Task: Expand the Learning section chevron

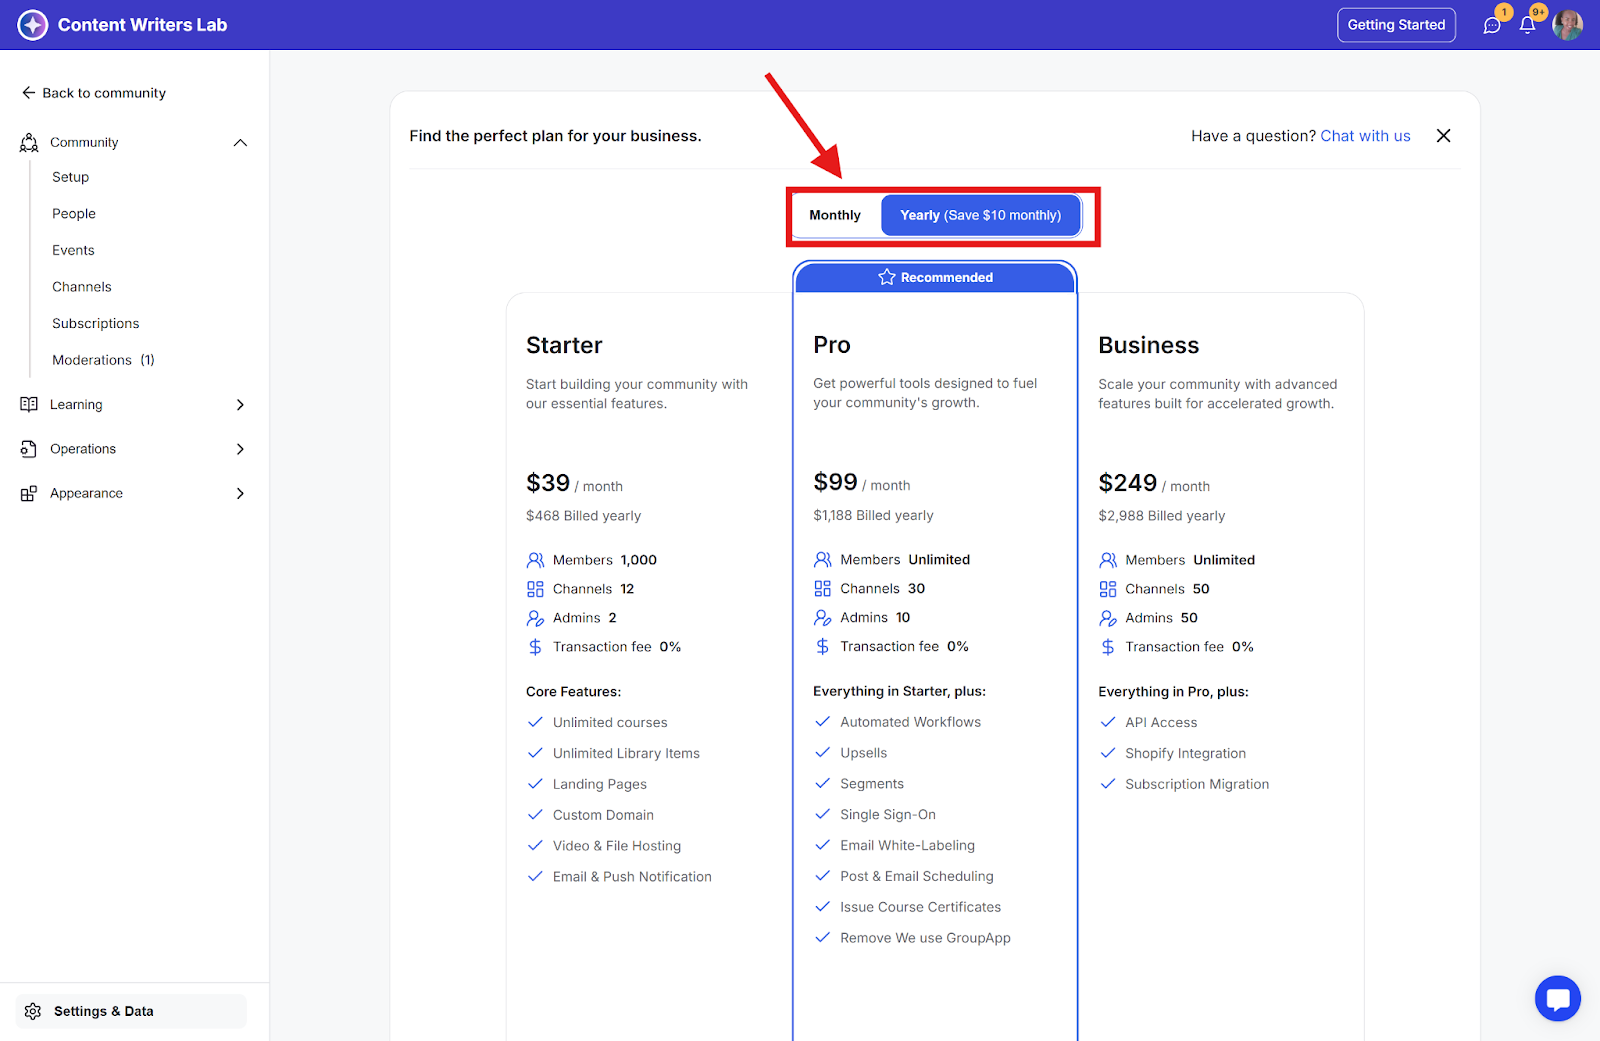Action: coord(240,405)
